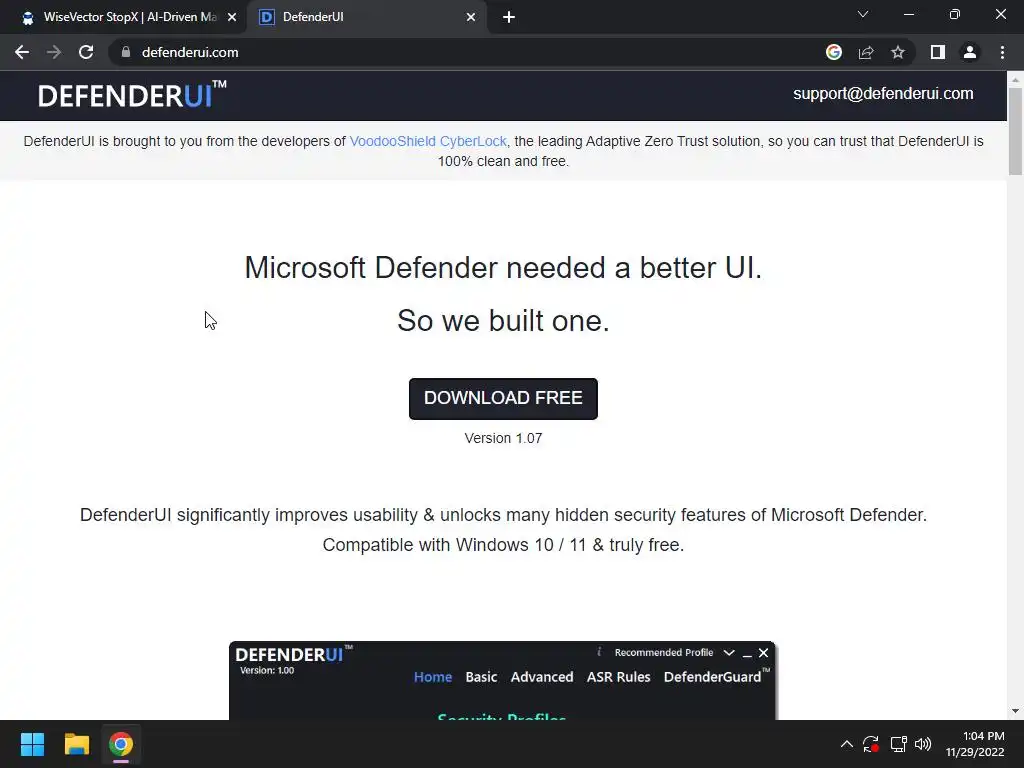Open File Explorer from the taskbar
The width and height of the screenshot is (1024, 768).
coord(76,744)
